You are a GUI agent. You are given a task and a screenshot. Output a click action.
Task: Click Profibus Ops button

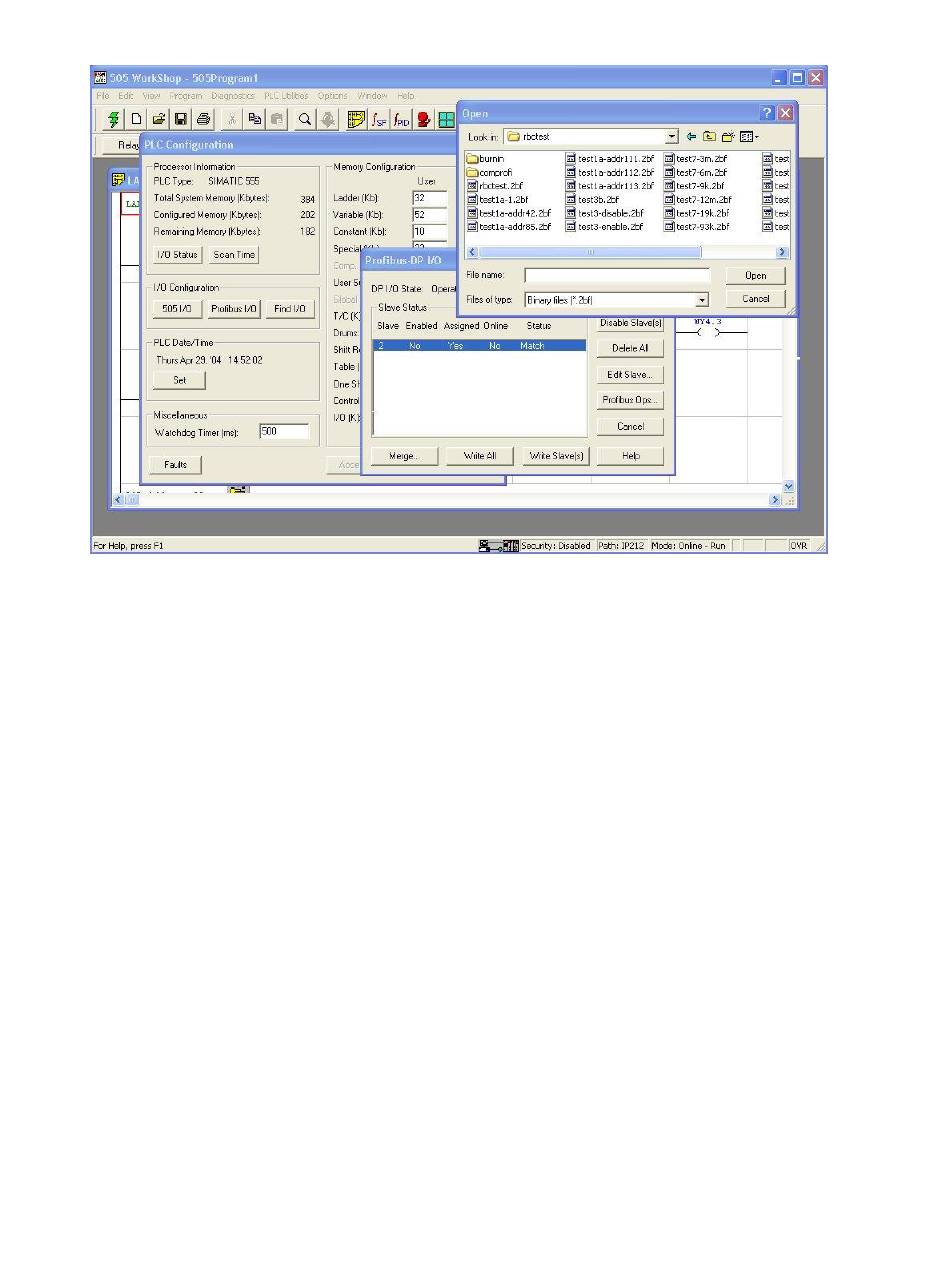[x=630, y=400]
